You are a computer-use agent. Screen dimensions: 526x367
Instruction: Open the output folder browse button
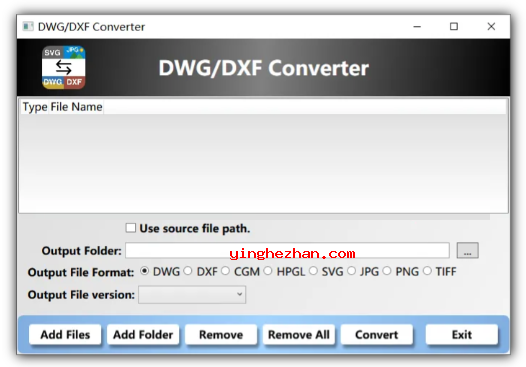click(467, 251)
